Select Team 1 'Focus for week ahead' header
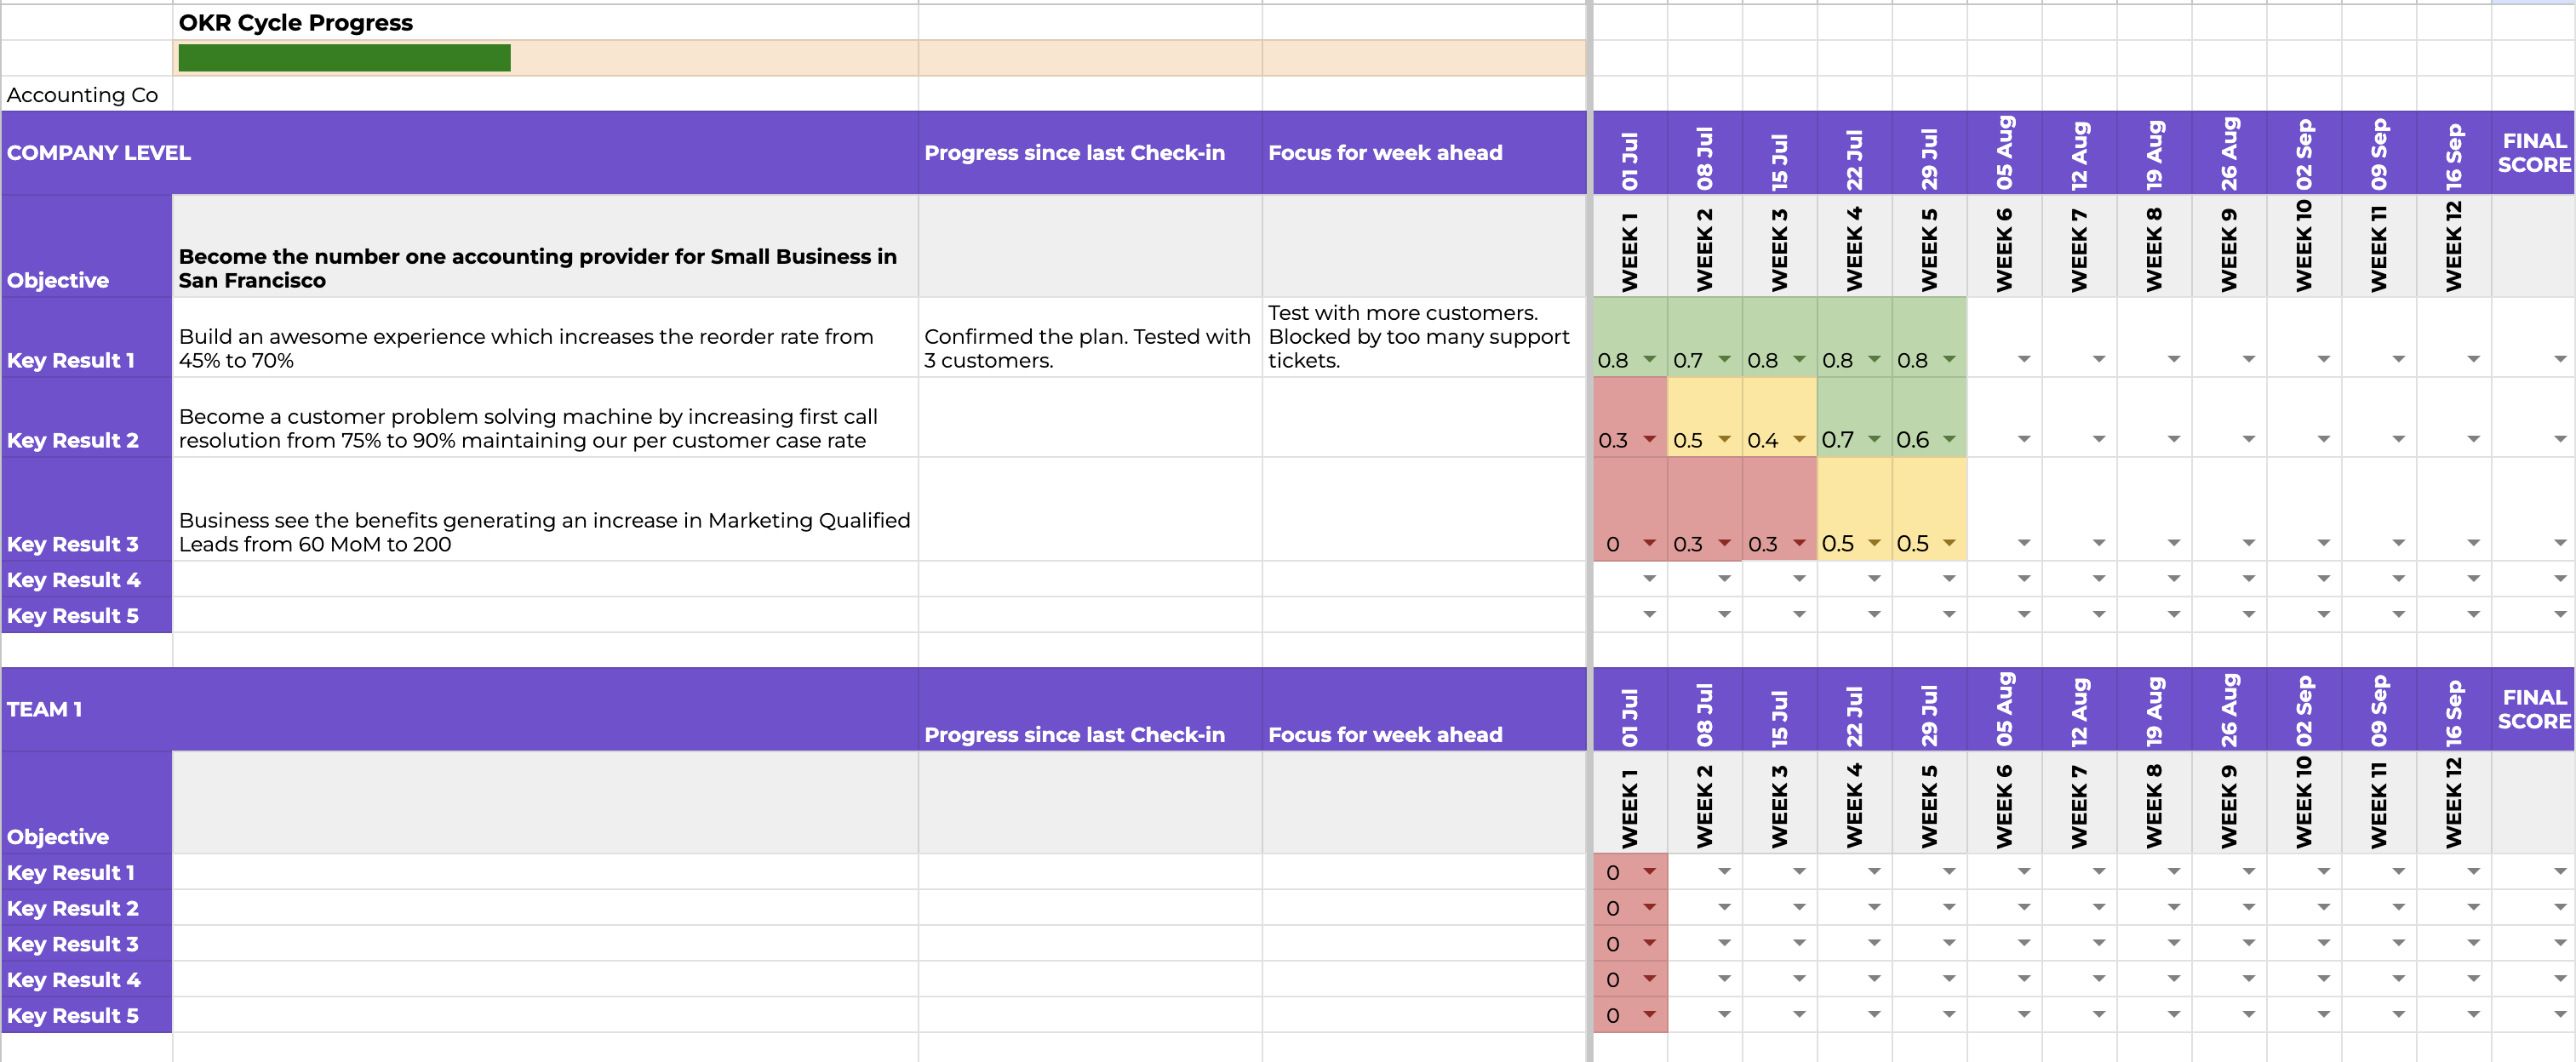The height and width of the screenshot is (1062, 2576). 1424,709
